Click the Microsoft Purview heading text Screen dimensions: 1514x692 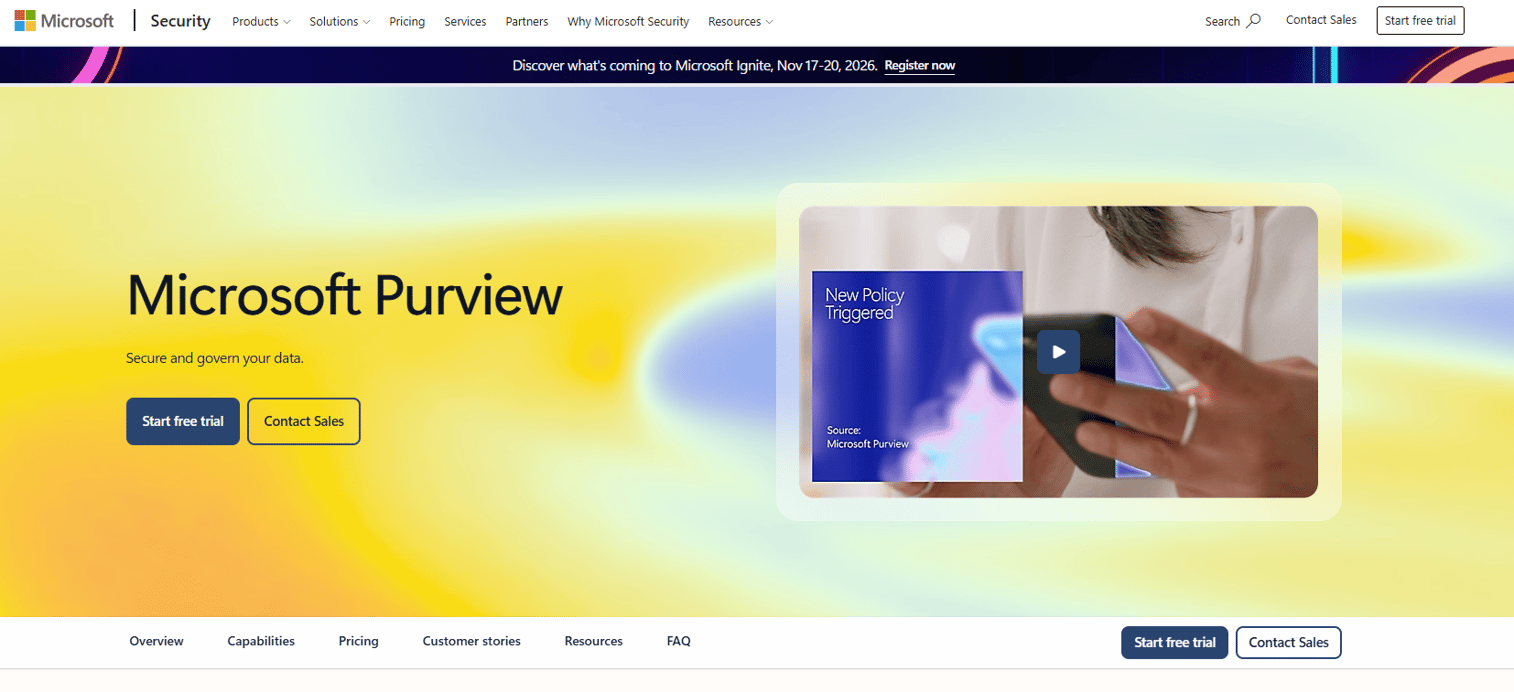coord(345,295)
